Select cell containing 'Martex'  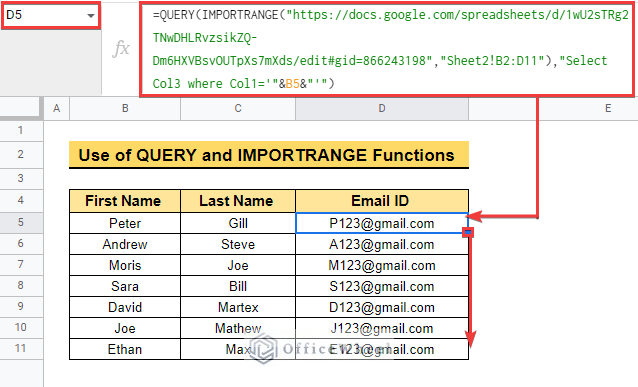[x=238, y=307]
